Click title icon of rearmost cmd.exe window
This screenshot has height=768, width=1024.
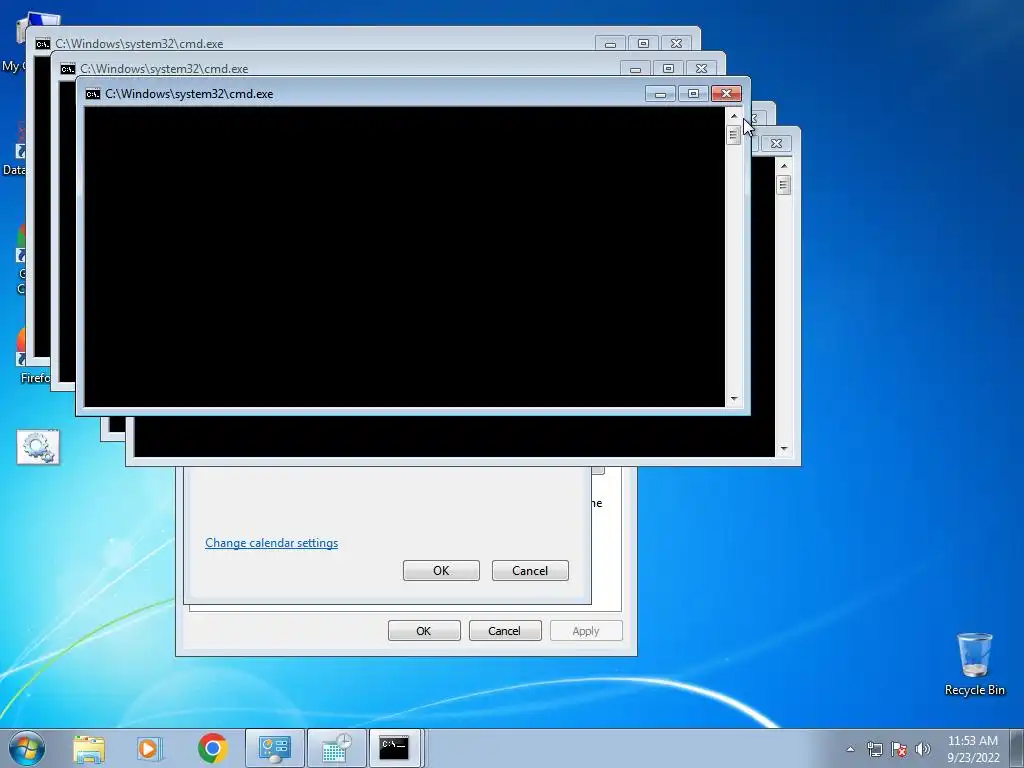pyautogui.click(x=43, y=44)
